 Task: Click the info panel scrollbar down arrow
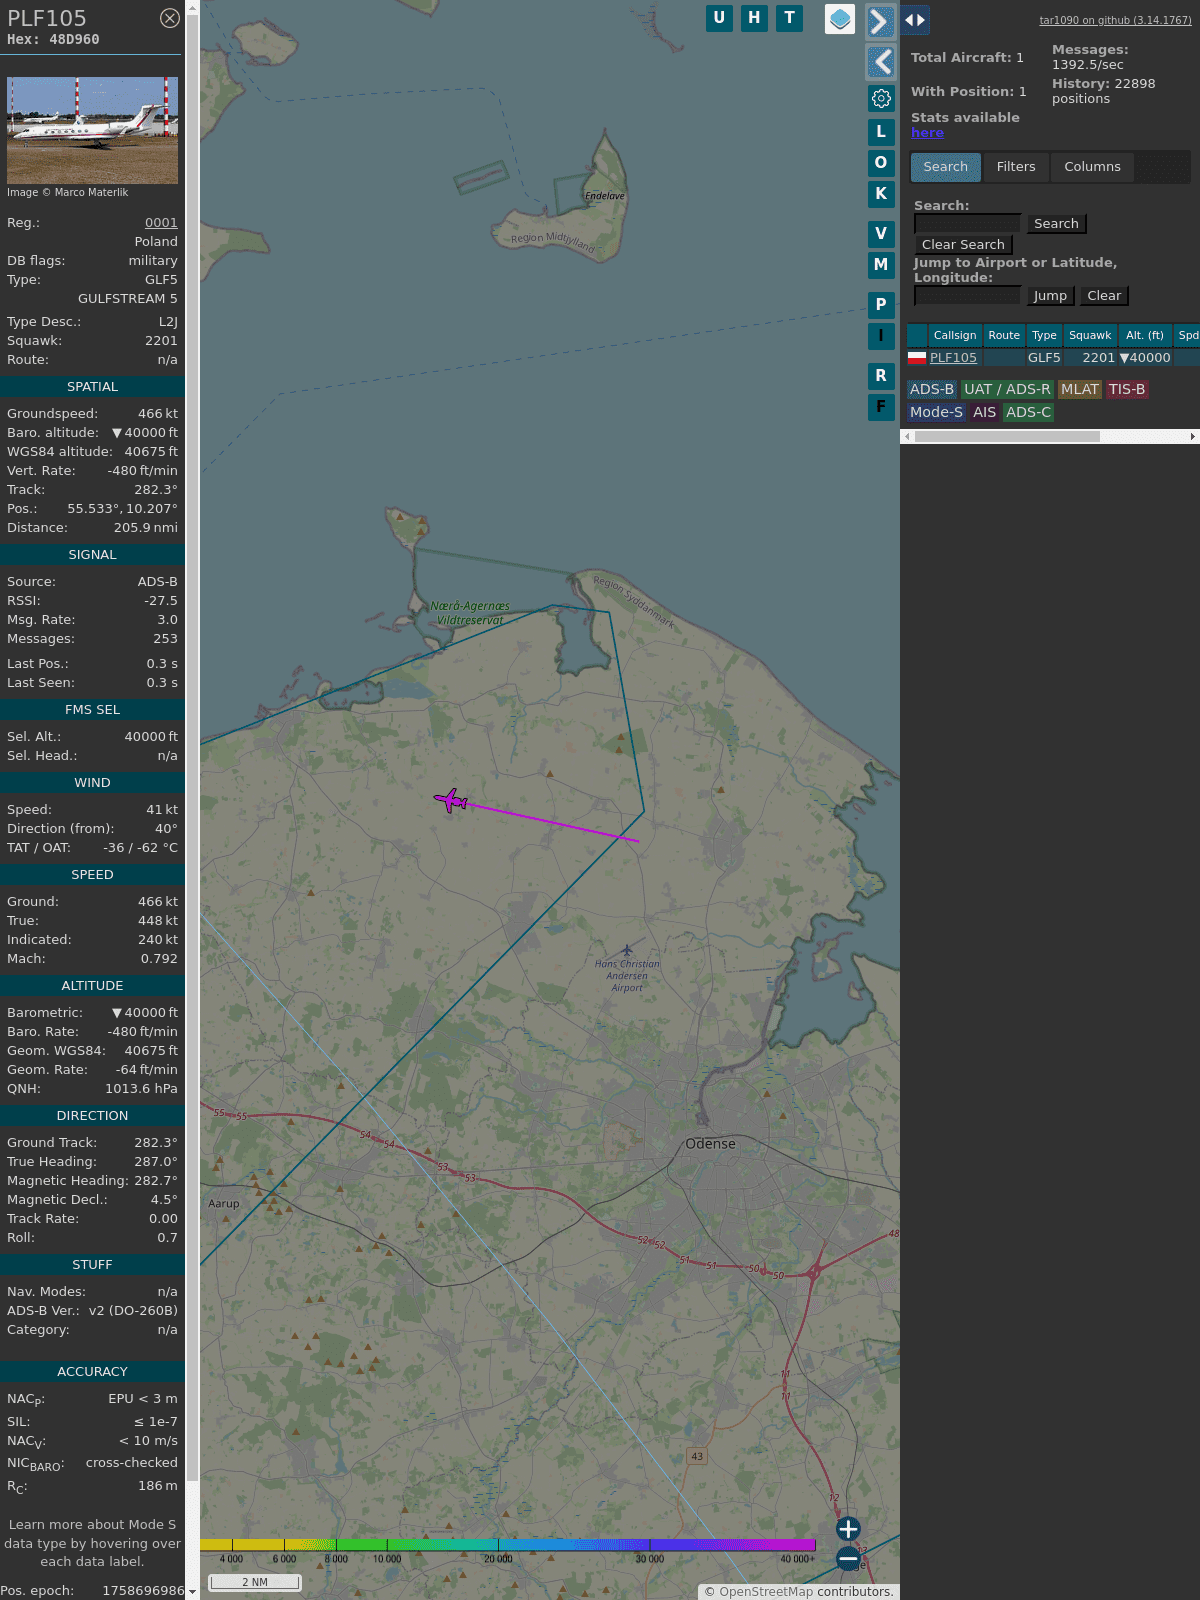tap(192, 1592)
